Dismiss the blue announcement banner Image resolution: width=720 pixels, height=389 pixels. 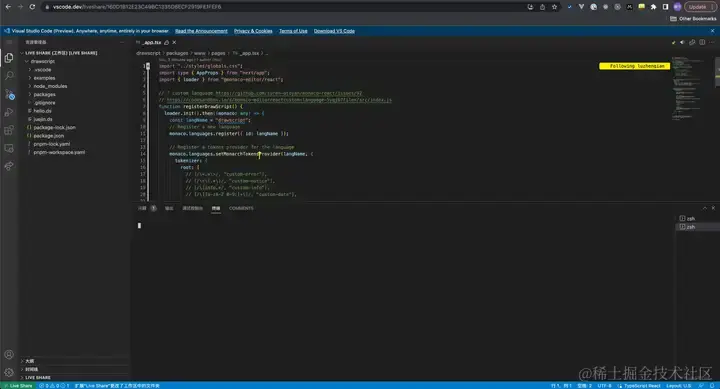713,31
